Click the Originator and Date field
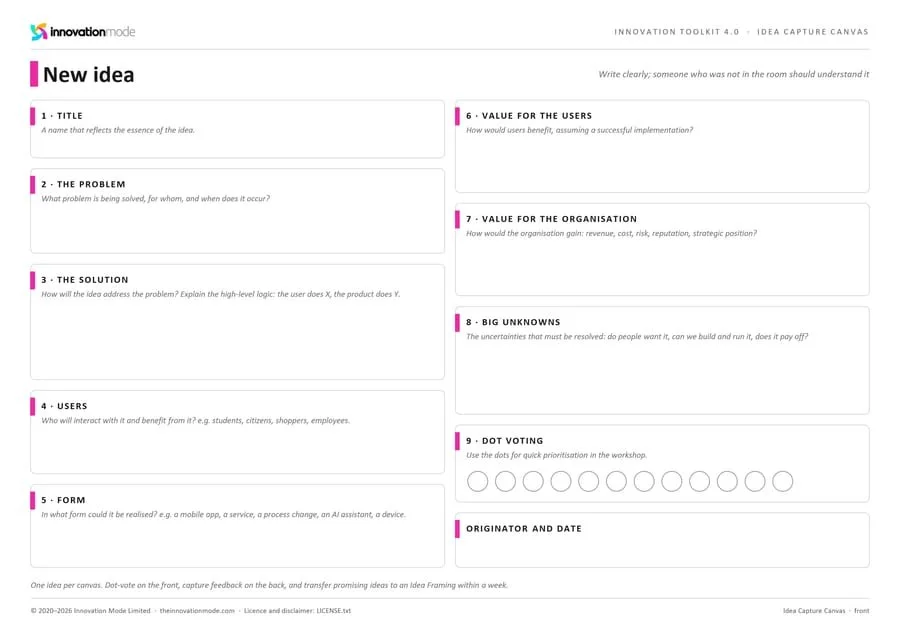The width and height of the screenshot is (900, 637). (x=662, y=540)
